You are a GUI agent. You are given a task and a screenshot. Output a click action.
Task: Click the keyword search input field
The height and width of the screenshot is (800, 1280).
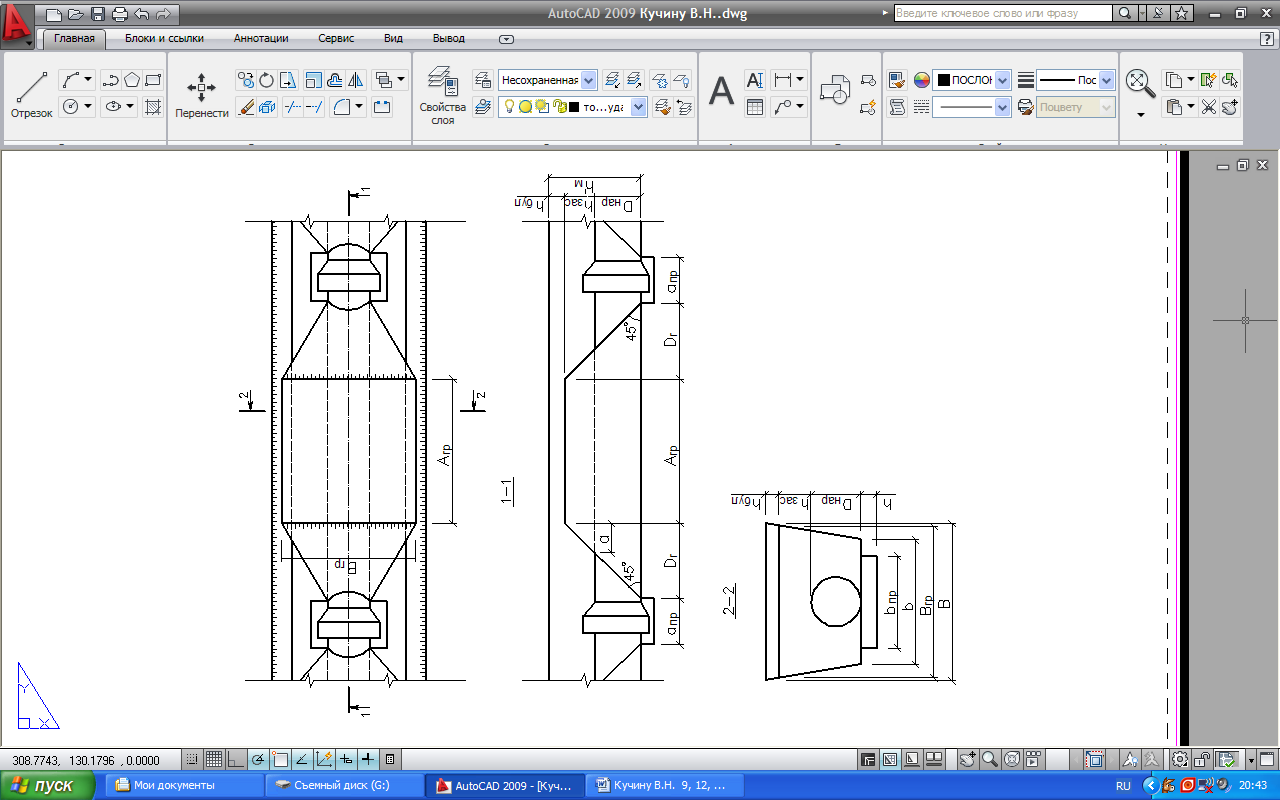click(x=1001, y=13)
